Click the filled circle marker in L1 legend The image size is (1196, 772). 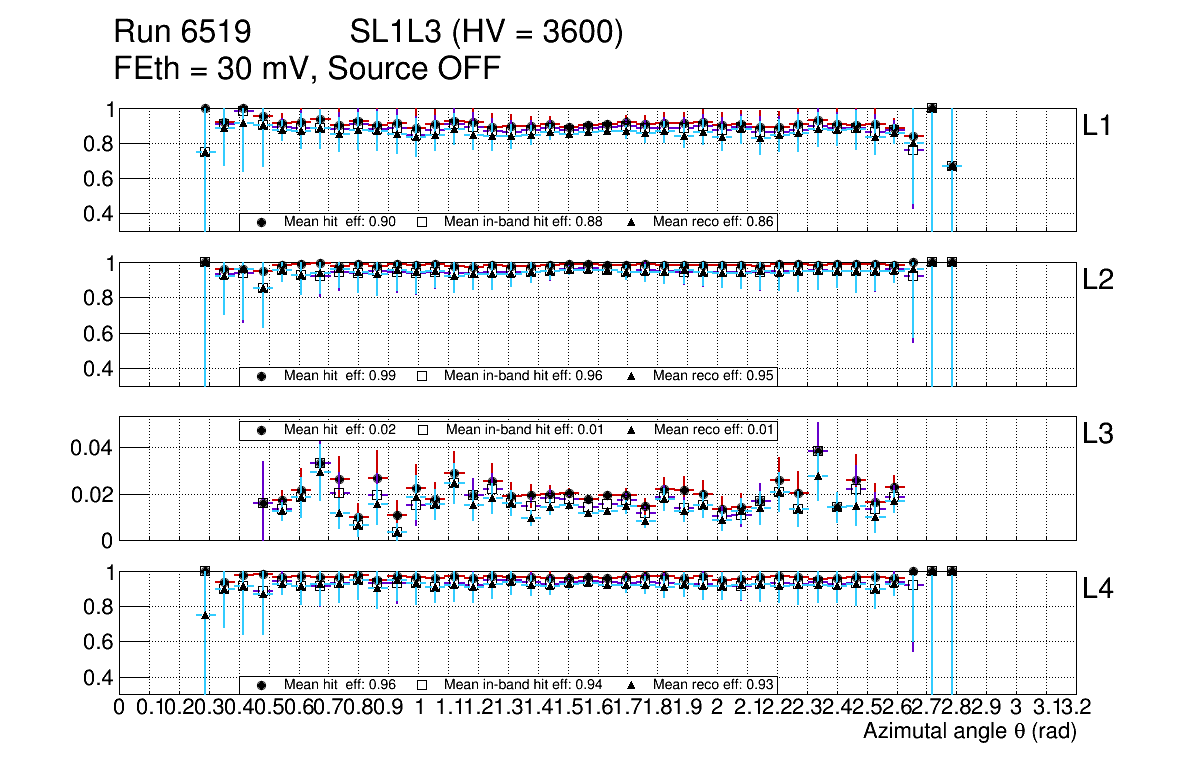click(x=262, y=222)
